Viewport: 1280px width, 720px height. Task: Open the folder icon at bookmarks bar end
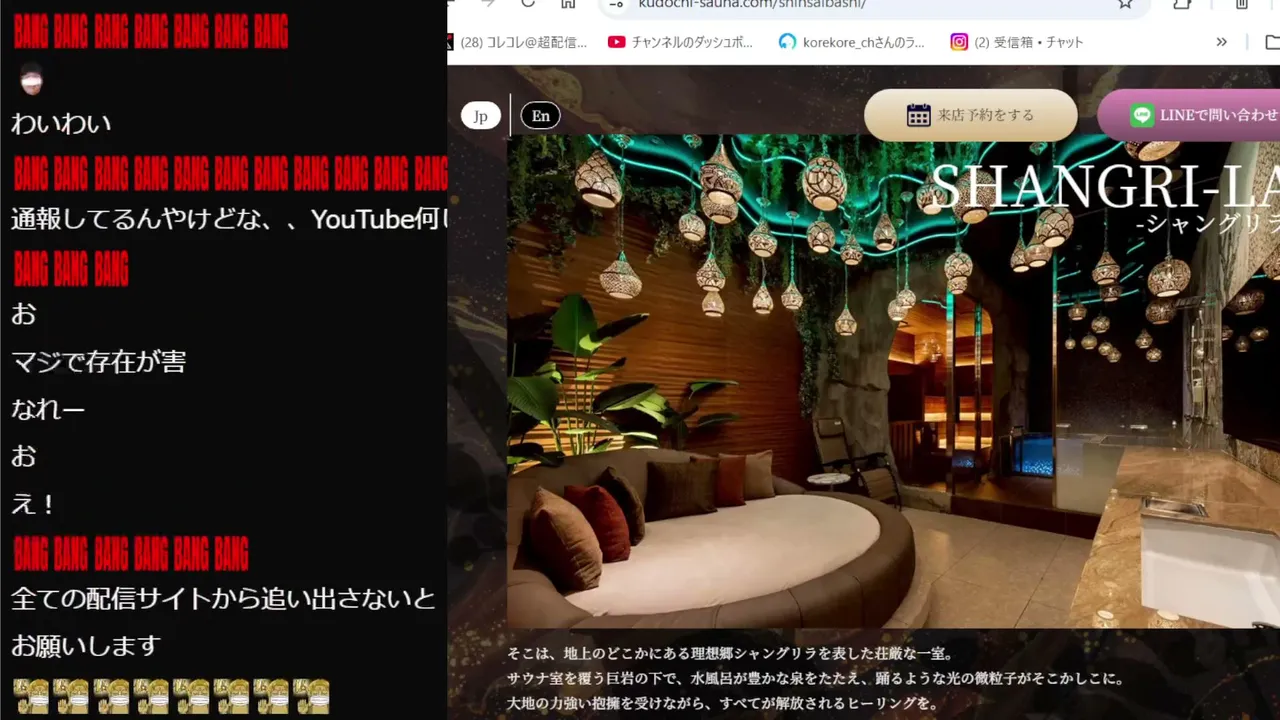pyautogui.click(x=1272, y=42)
